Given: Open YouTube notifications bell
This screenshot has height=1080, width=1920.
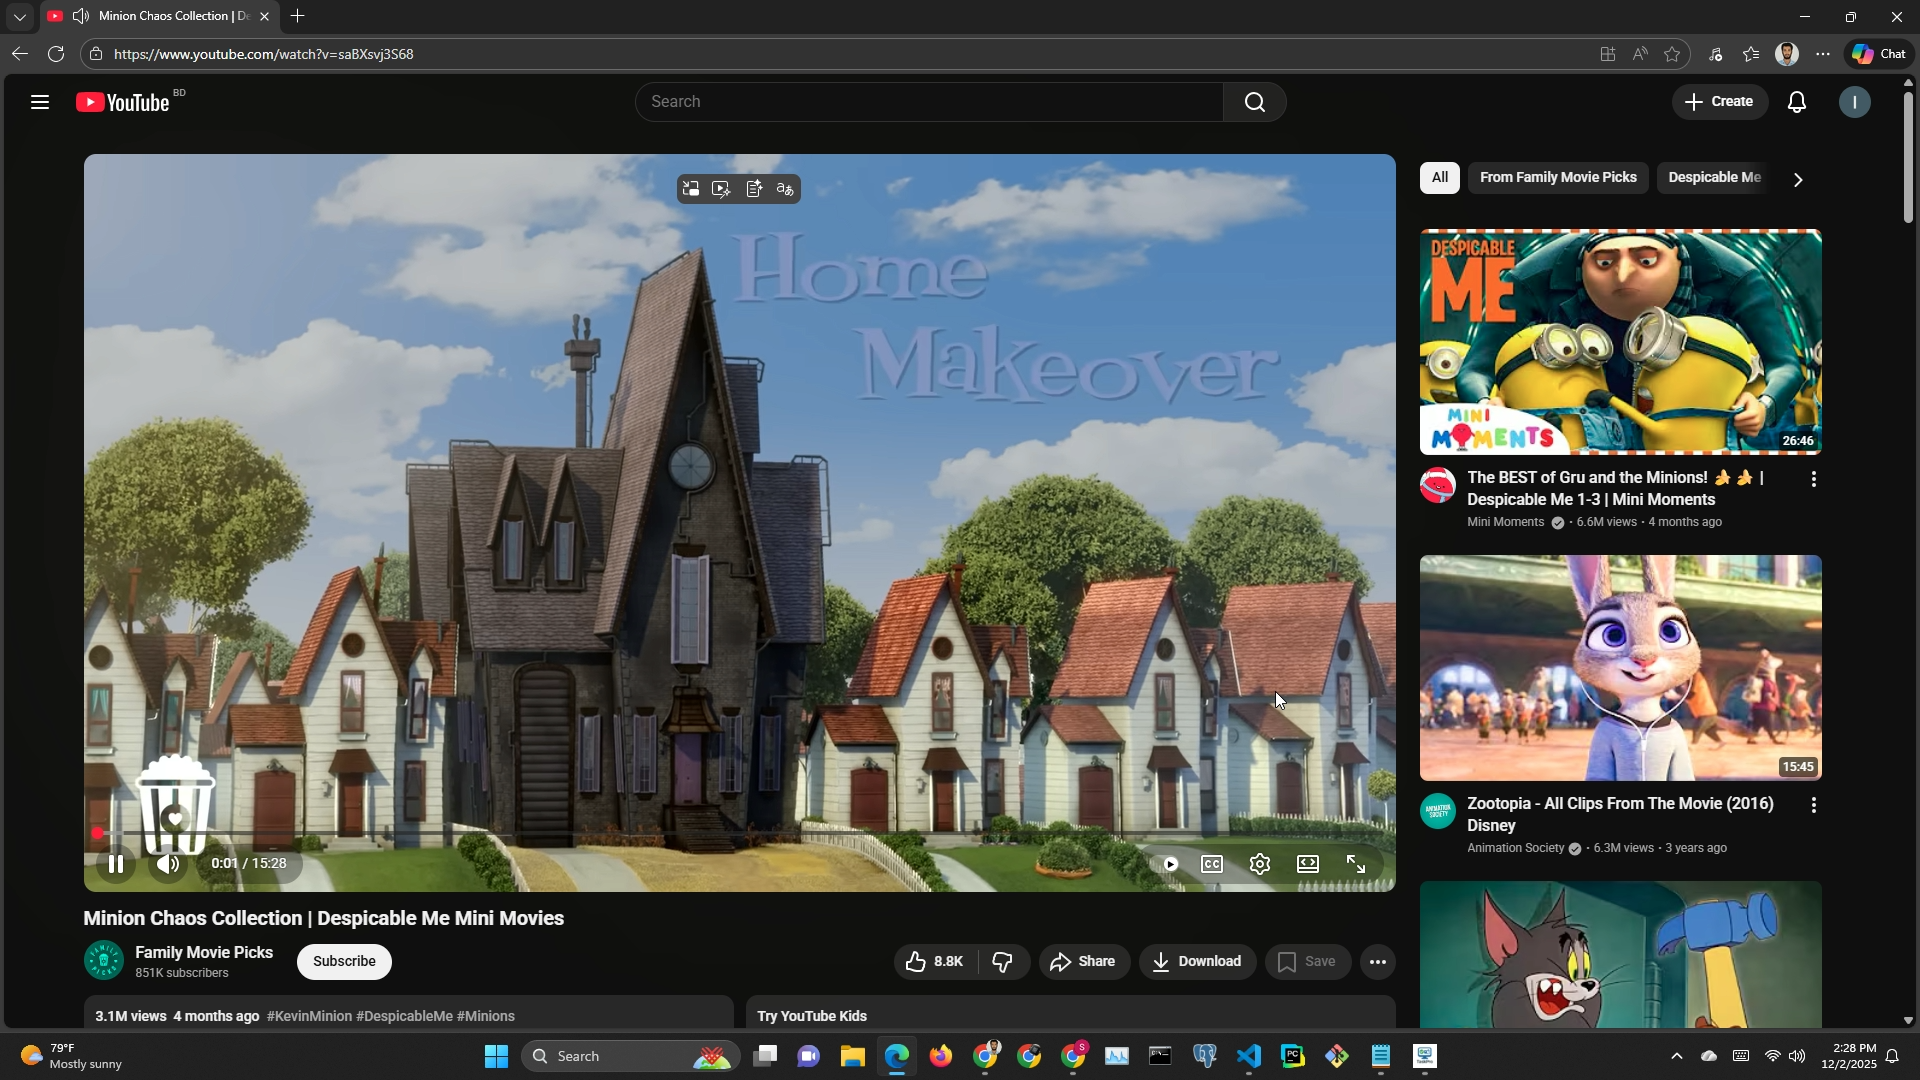Looking at the screenshot, I should click(1796, 102).
